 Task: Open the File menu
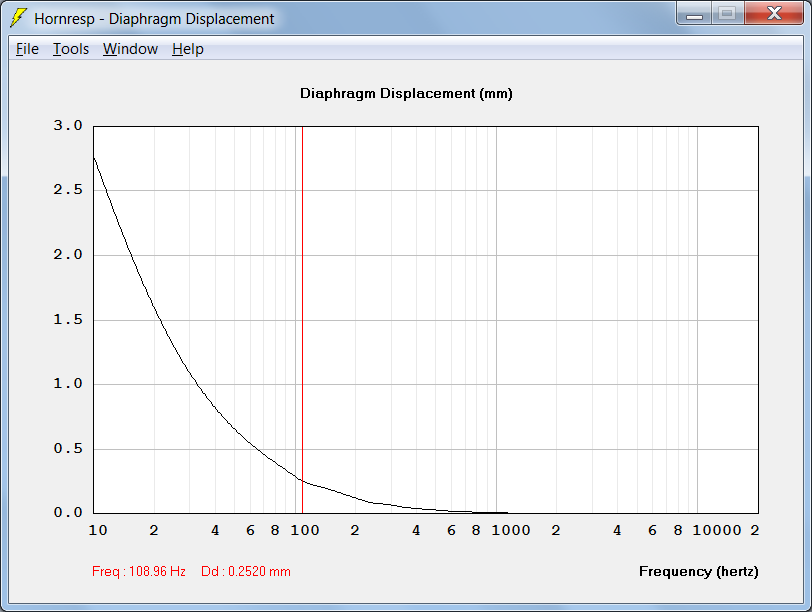tap(27, 49)
